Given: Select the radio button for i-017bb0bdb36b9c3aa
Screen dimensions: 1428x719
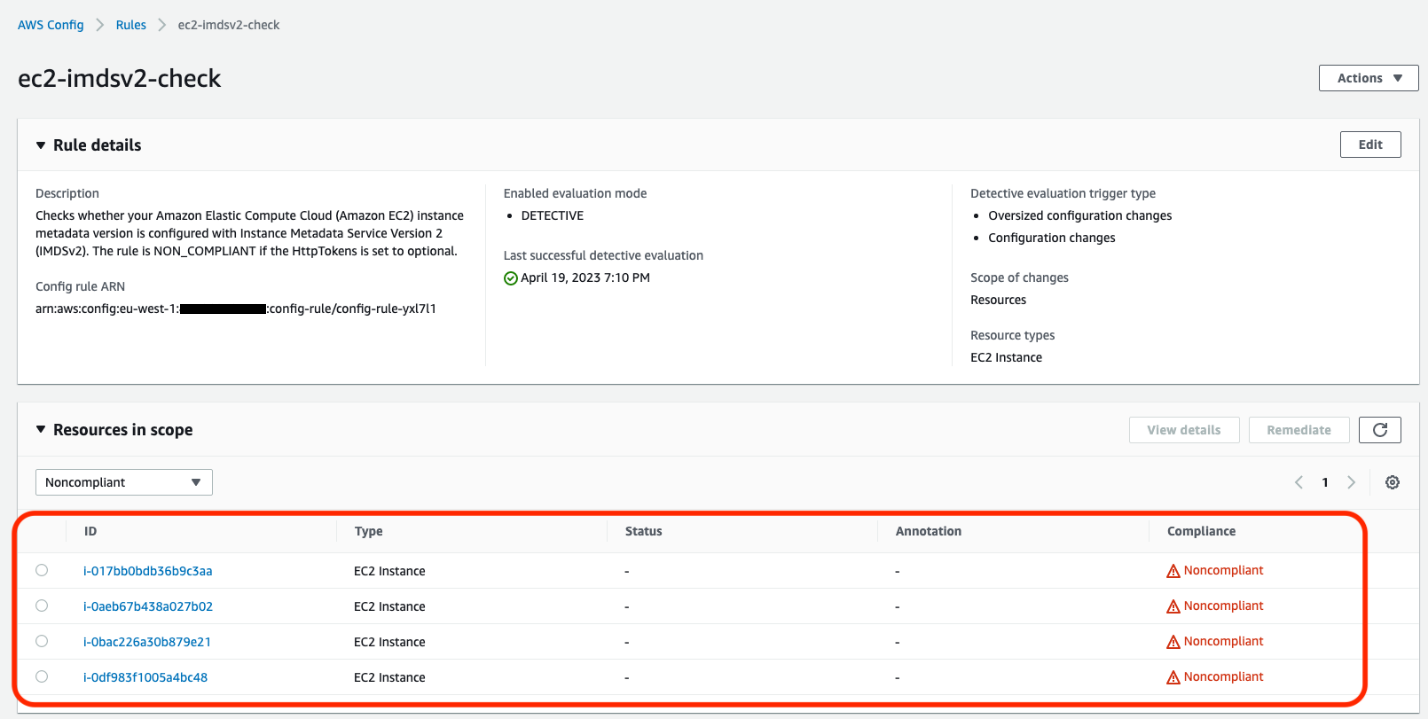Looking at the screenshot, I should [x=41, y=570].
